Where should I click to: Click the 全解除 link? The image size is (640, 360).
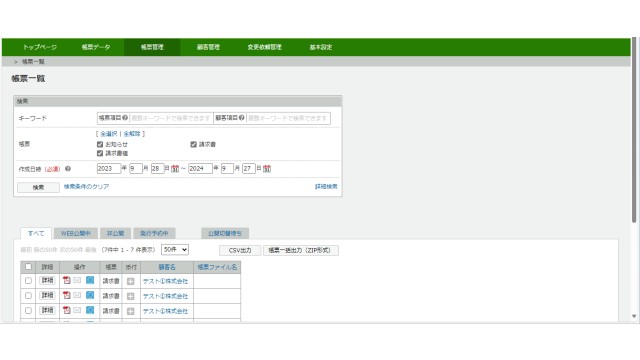click(x=132, y=134)
